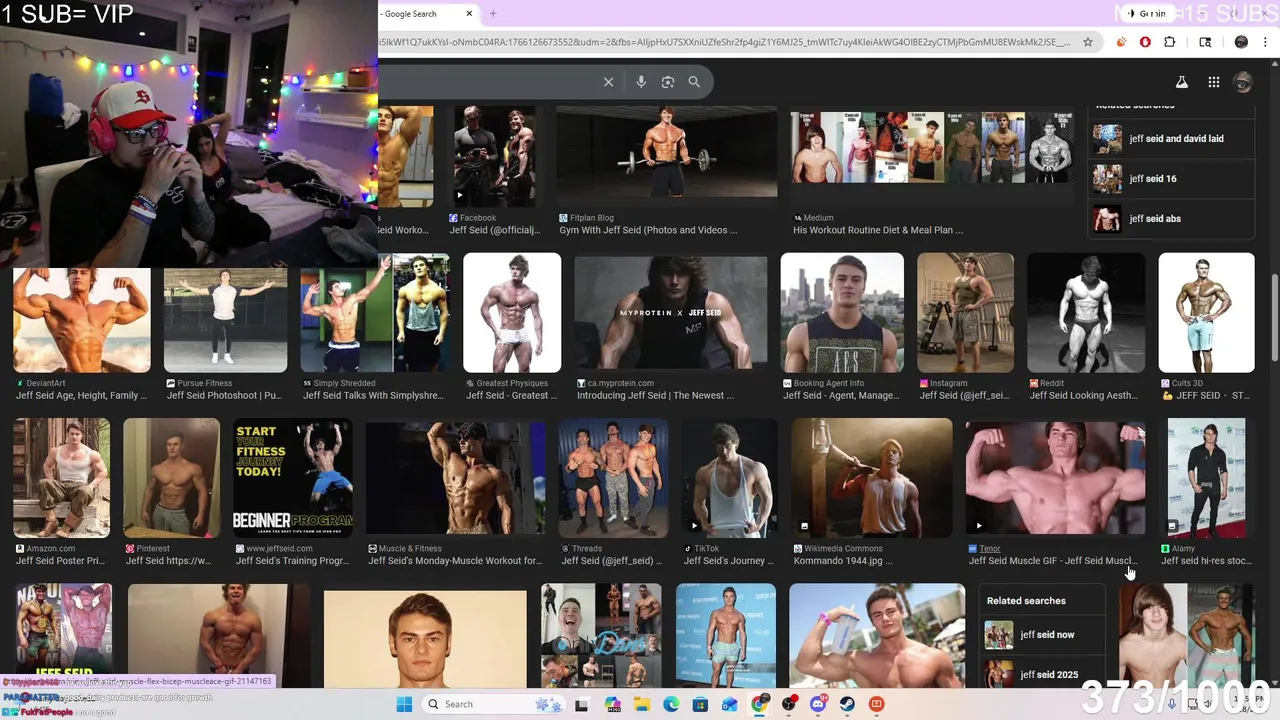
Task: Open Alamy 'Jeff seid hi-res stock' image
Action: click(1207, 478)
